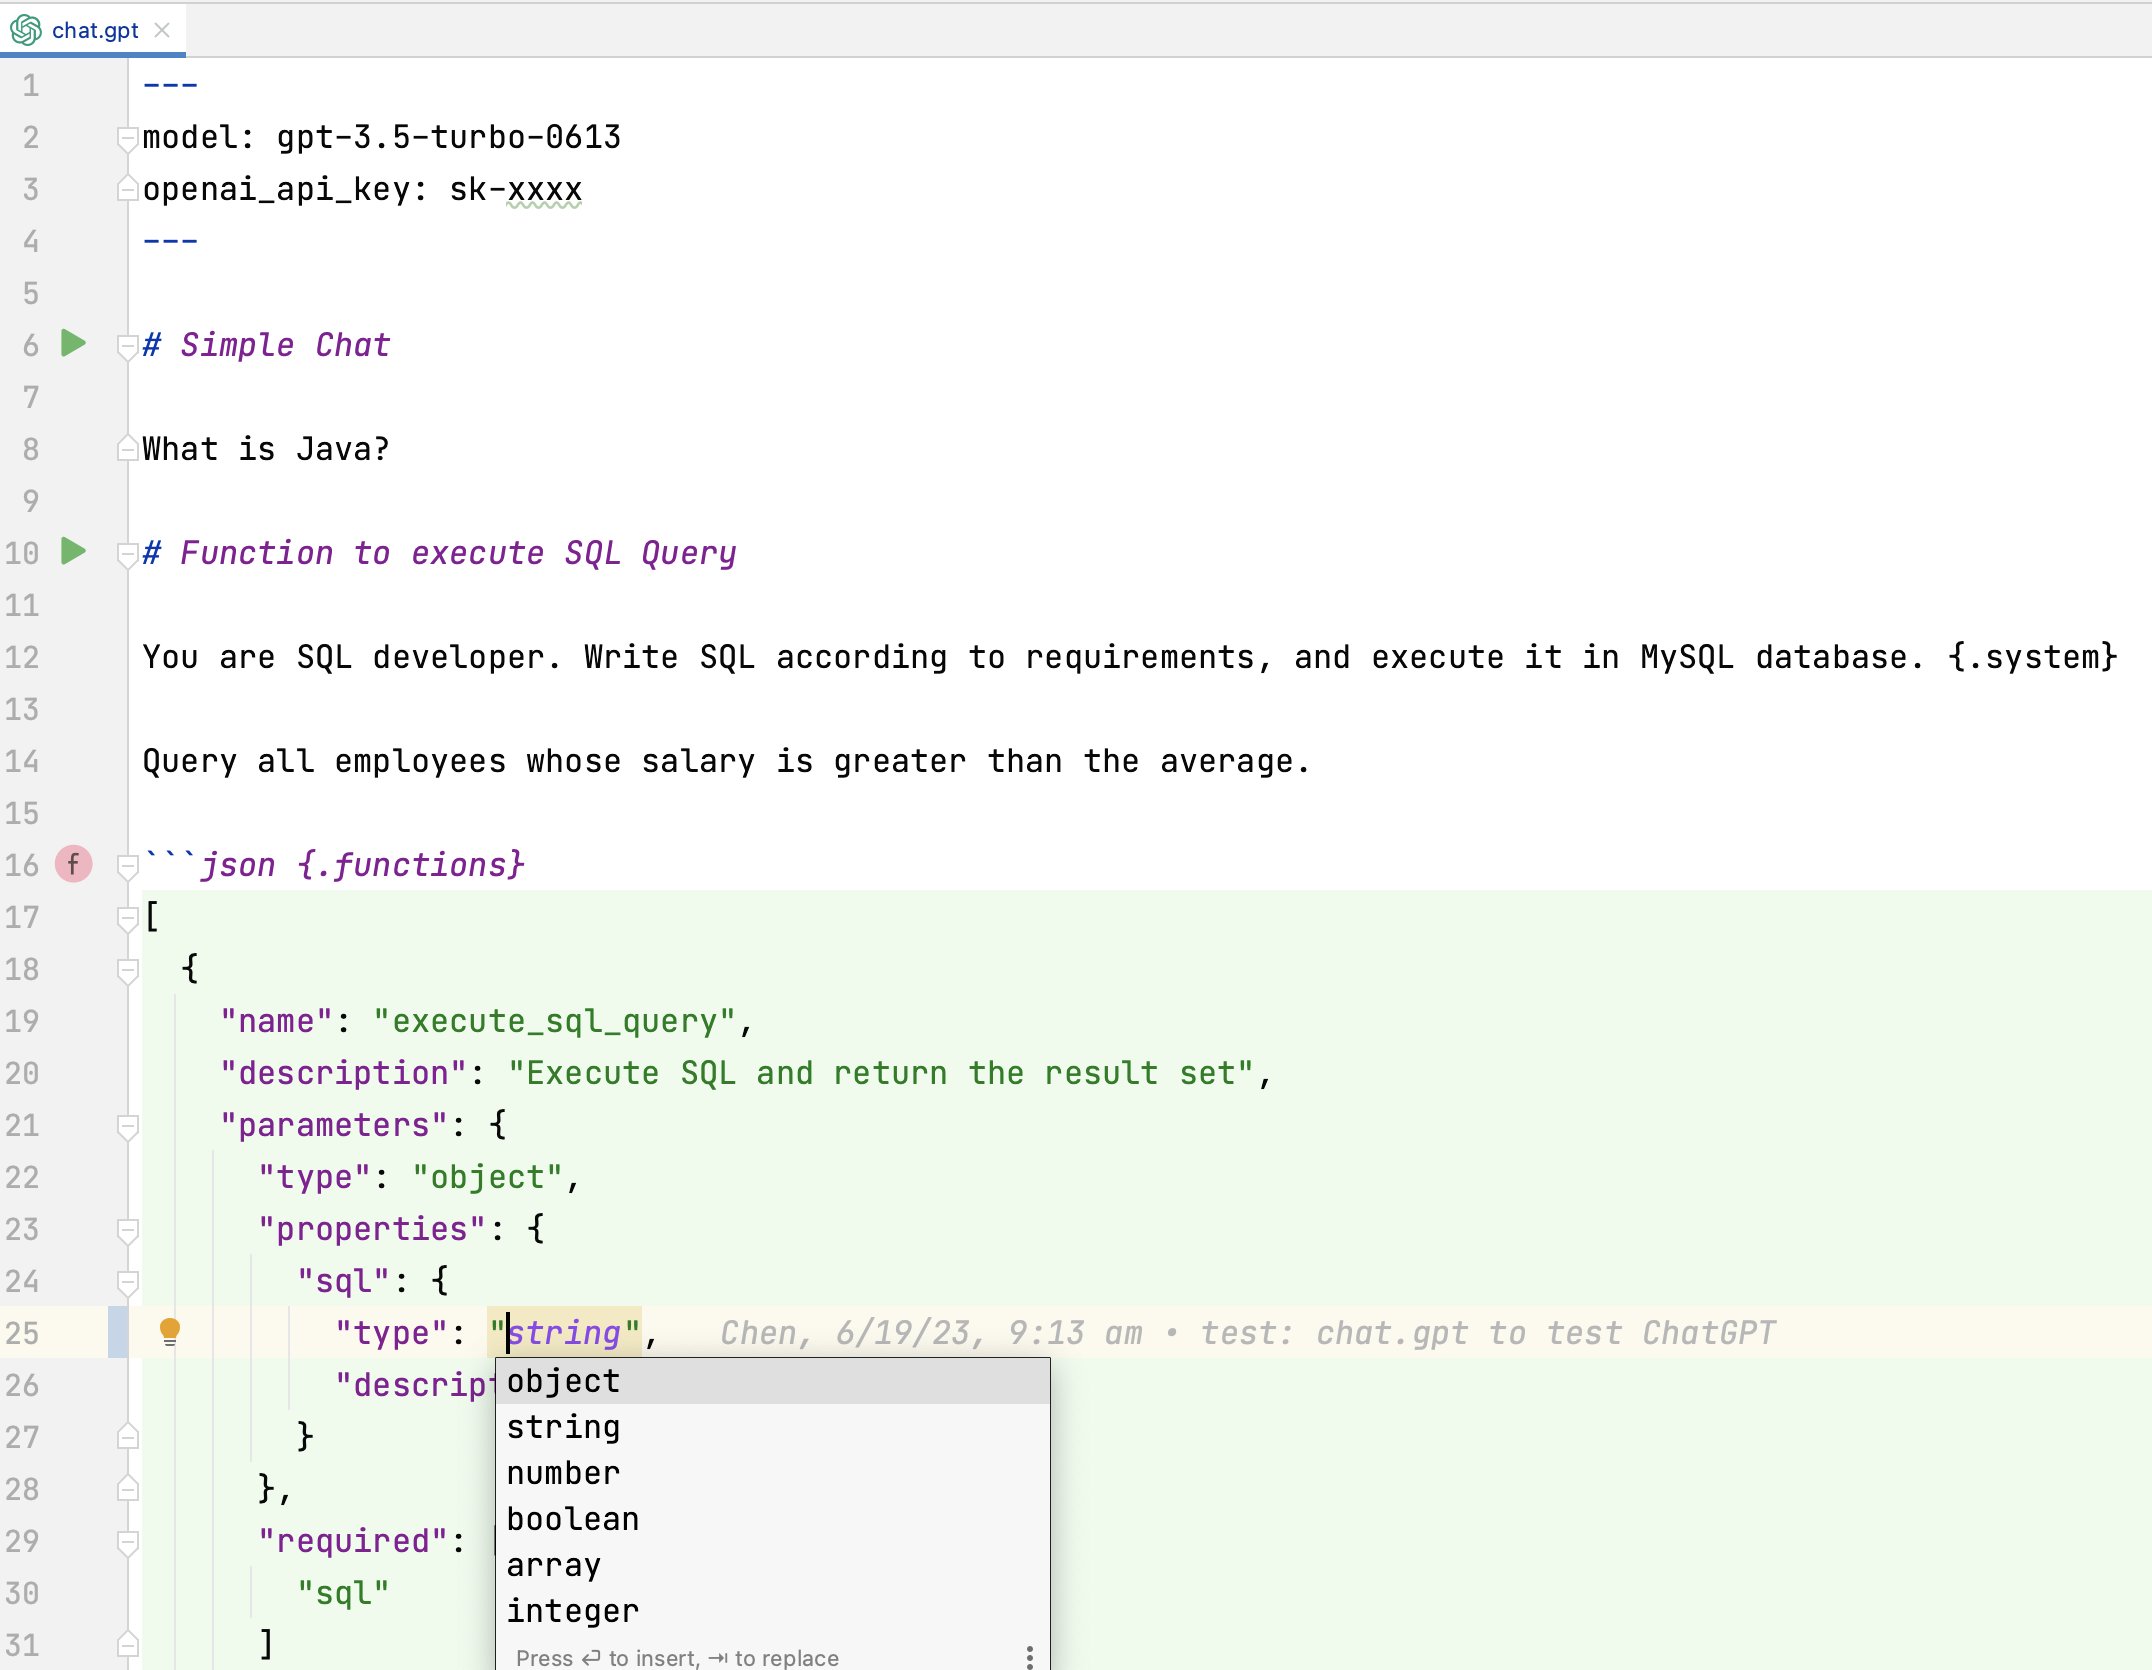
Task: Close the chat.gpt editor tab
Action: click(163, 30)
